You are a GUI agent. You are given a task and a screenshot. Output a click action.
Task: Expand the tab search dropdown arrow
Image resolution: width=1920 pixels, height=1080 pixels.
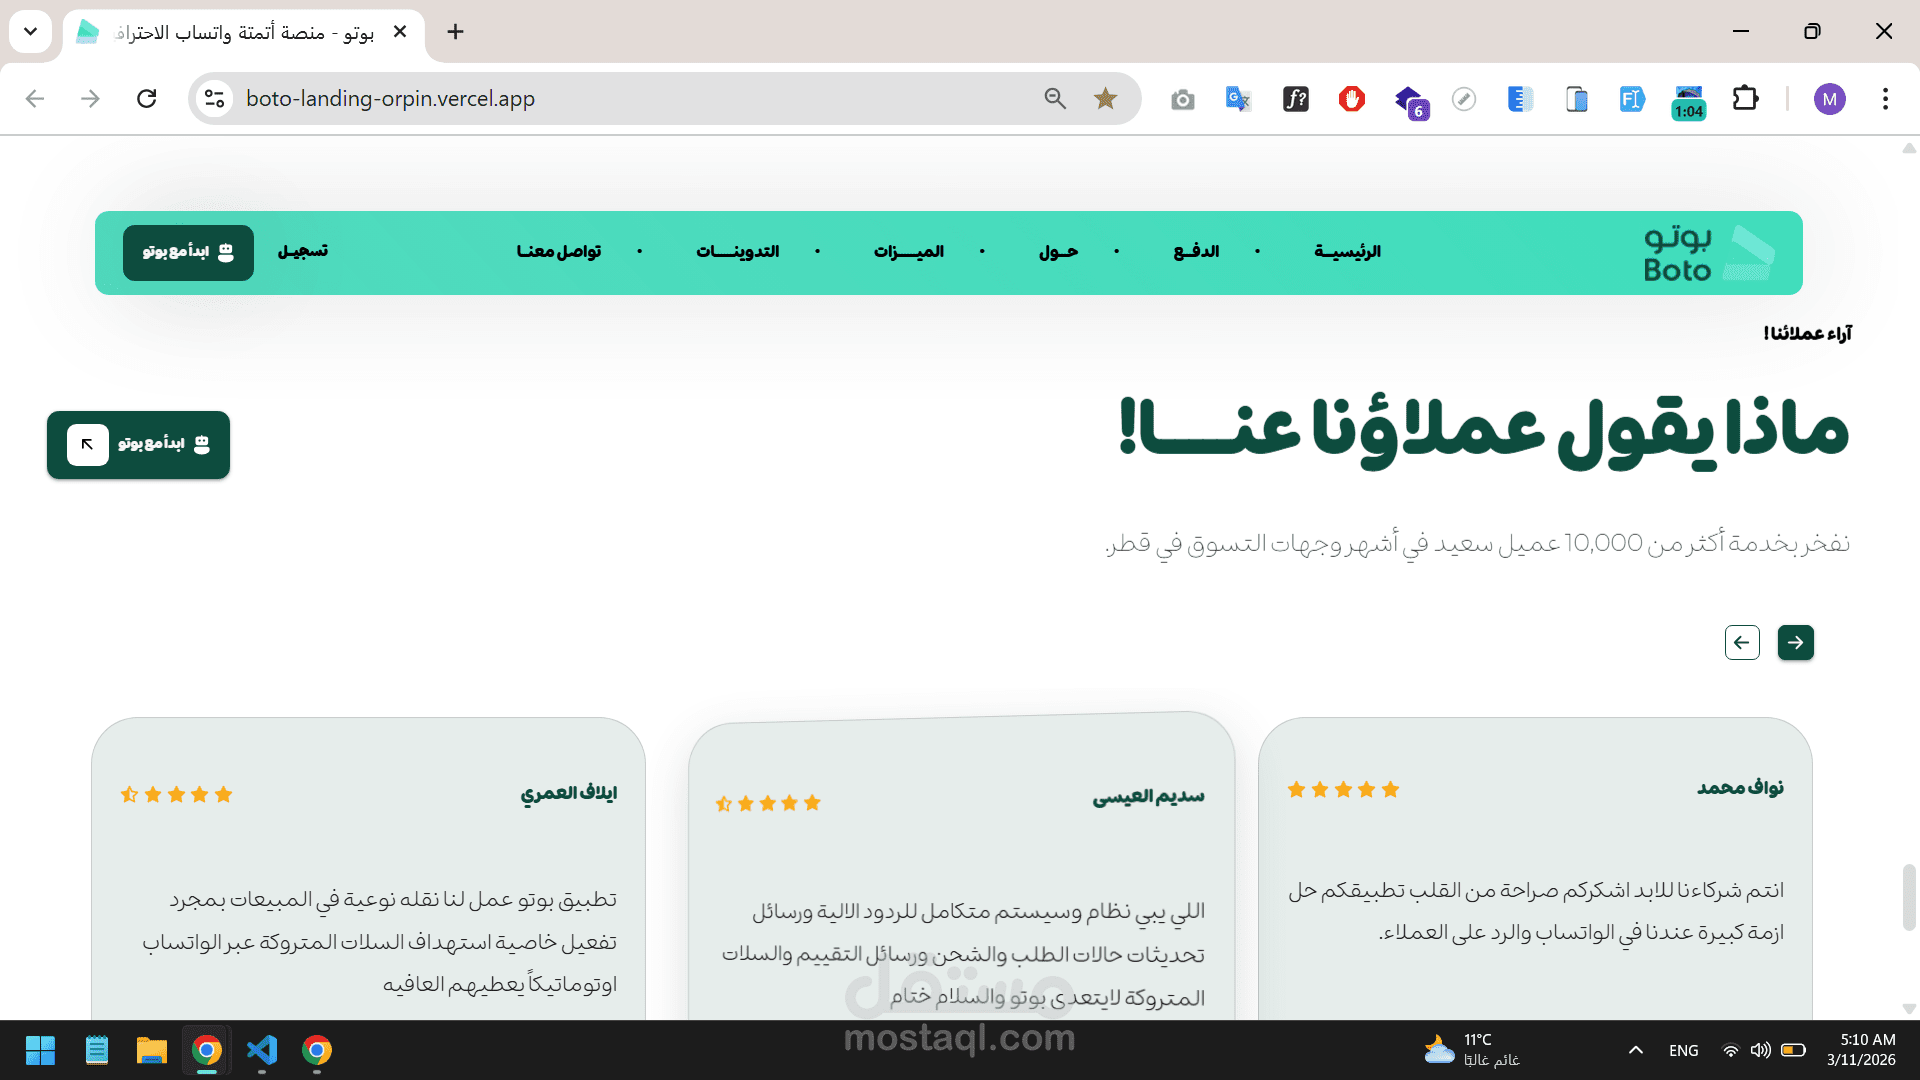coord(30,31)
